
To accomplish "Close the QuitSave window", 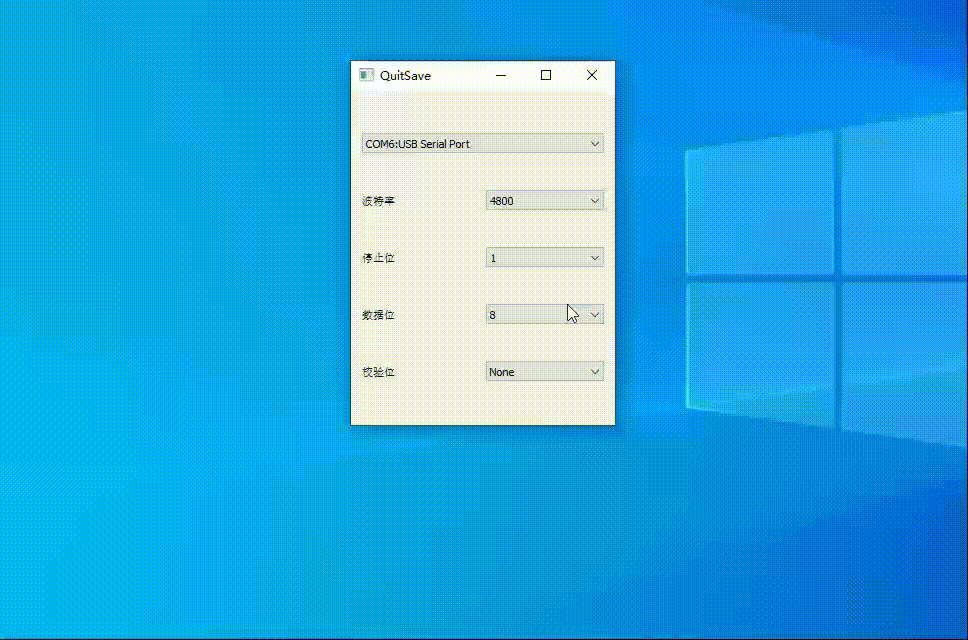I will click(591, 75).
